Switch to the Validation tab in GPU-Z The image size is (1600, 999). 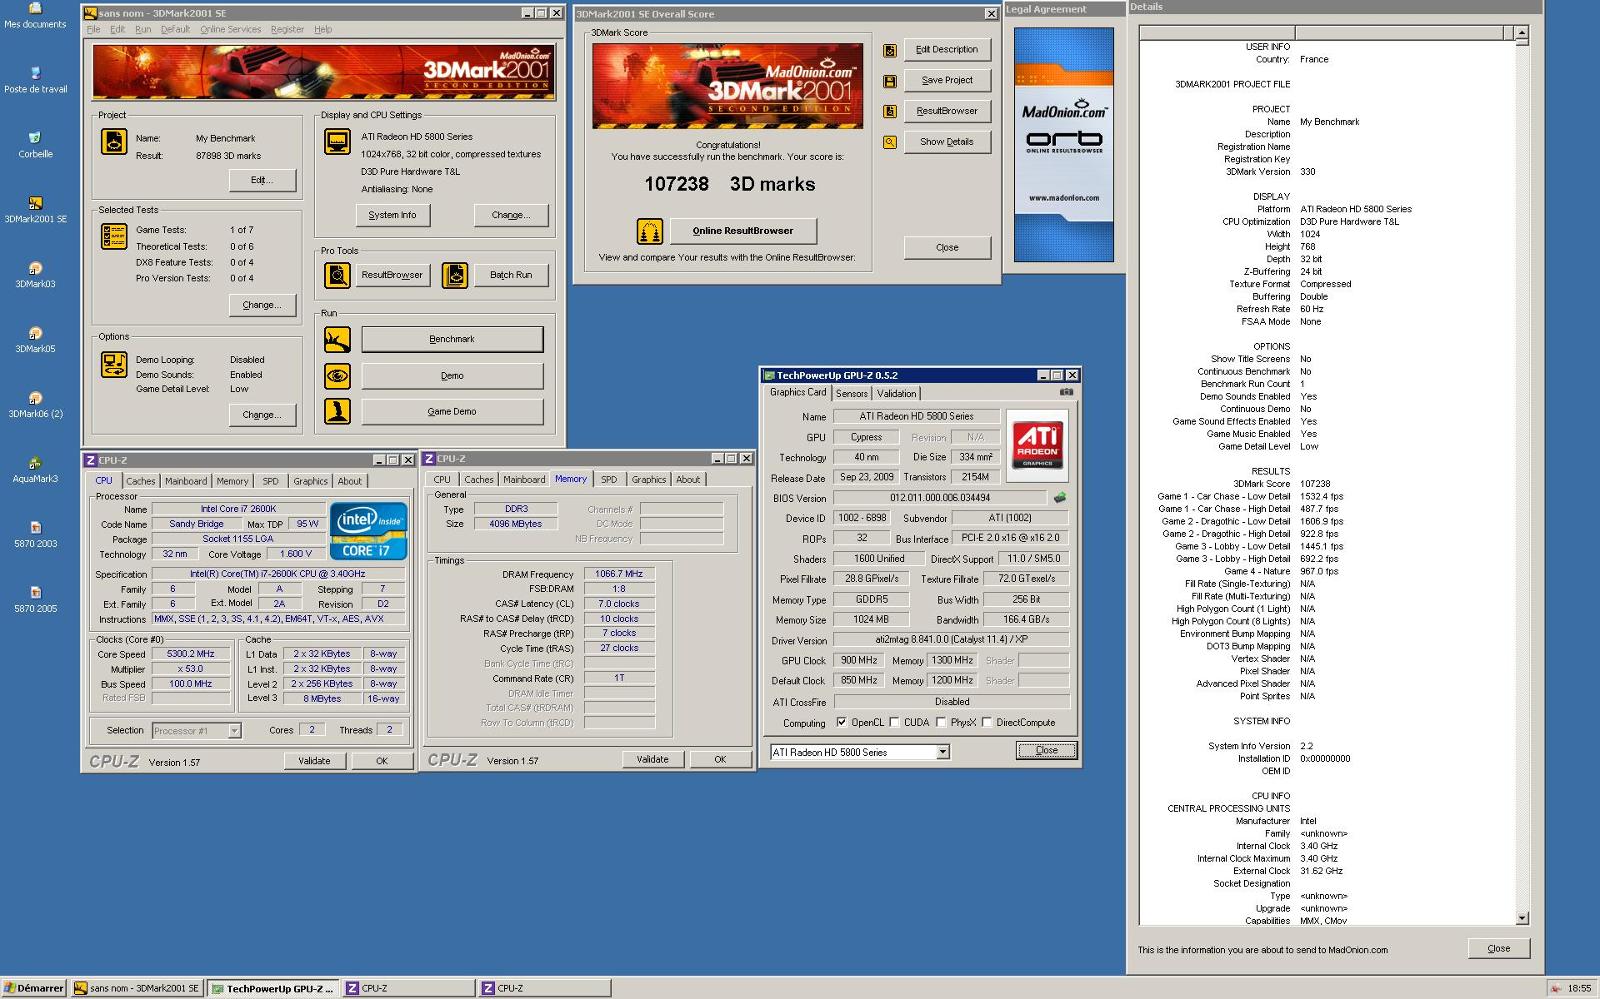click(897, 393)
